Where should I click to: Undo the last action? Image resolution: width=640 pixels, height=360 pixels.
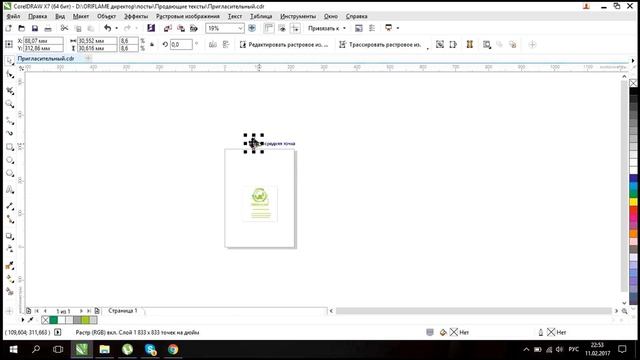pyautogui.click(x=108, y=28)
